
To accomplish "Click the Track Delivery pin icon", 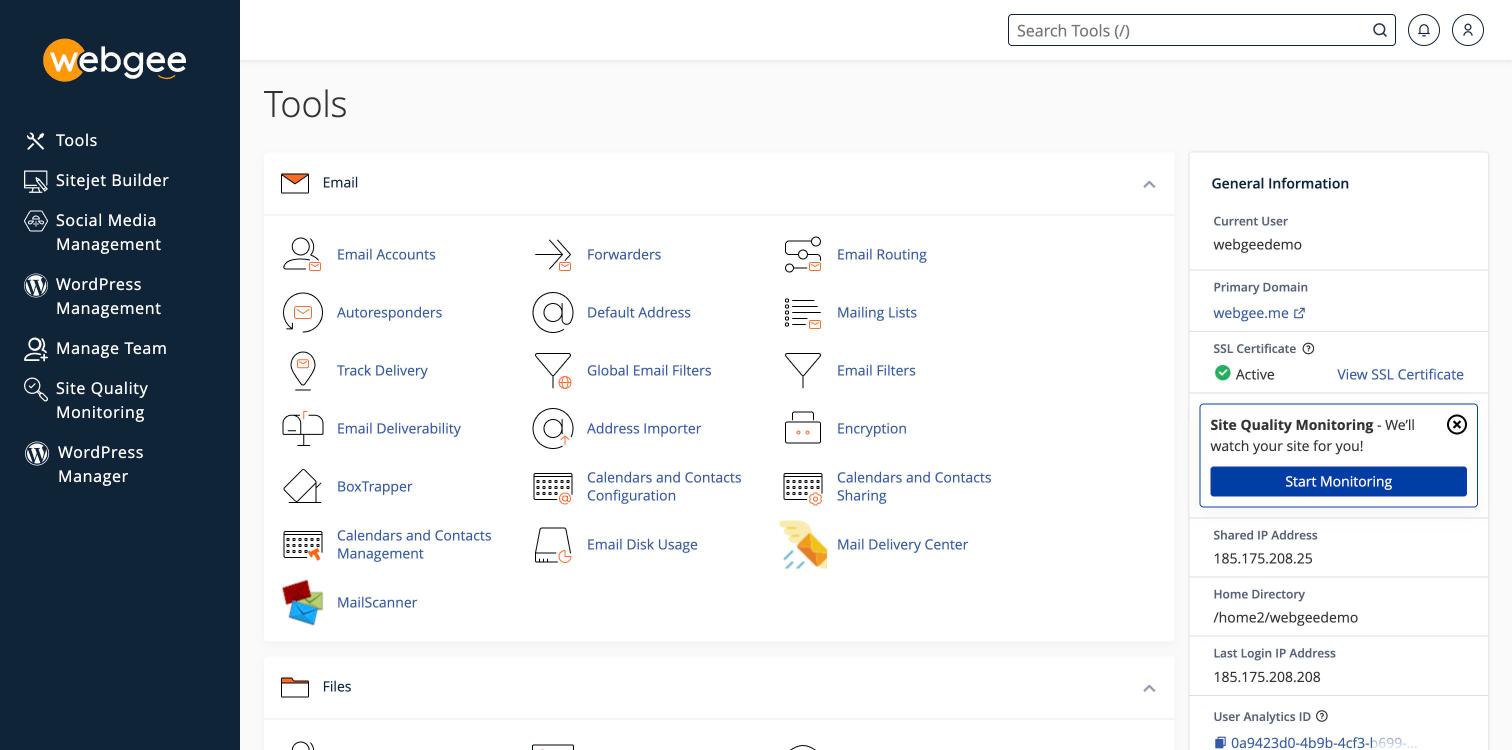I will [x=302, y=370].
